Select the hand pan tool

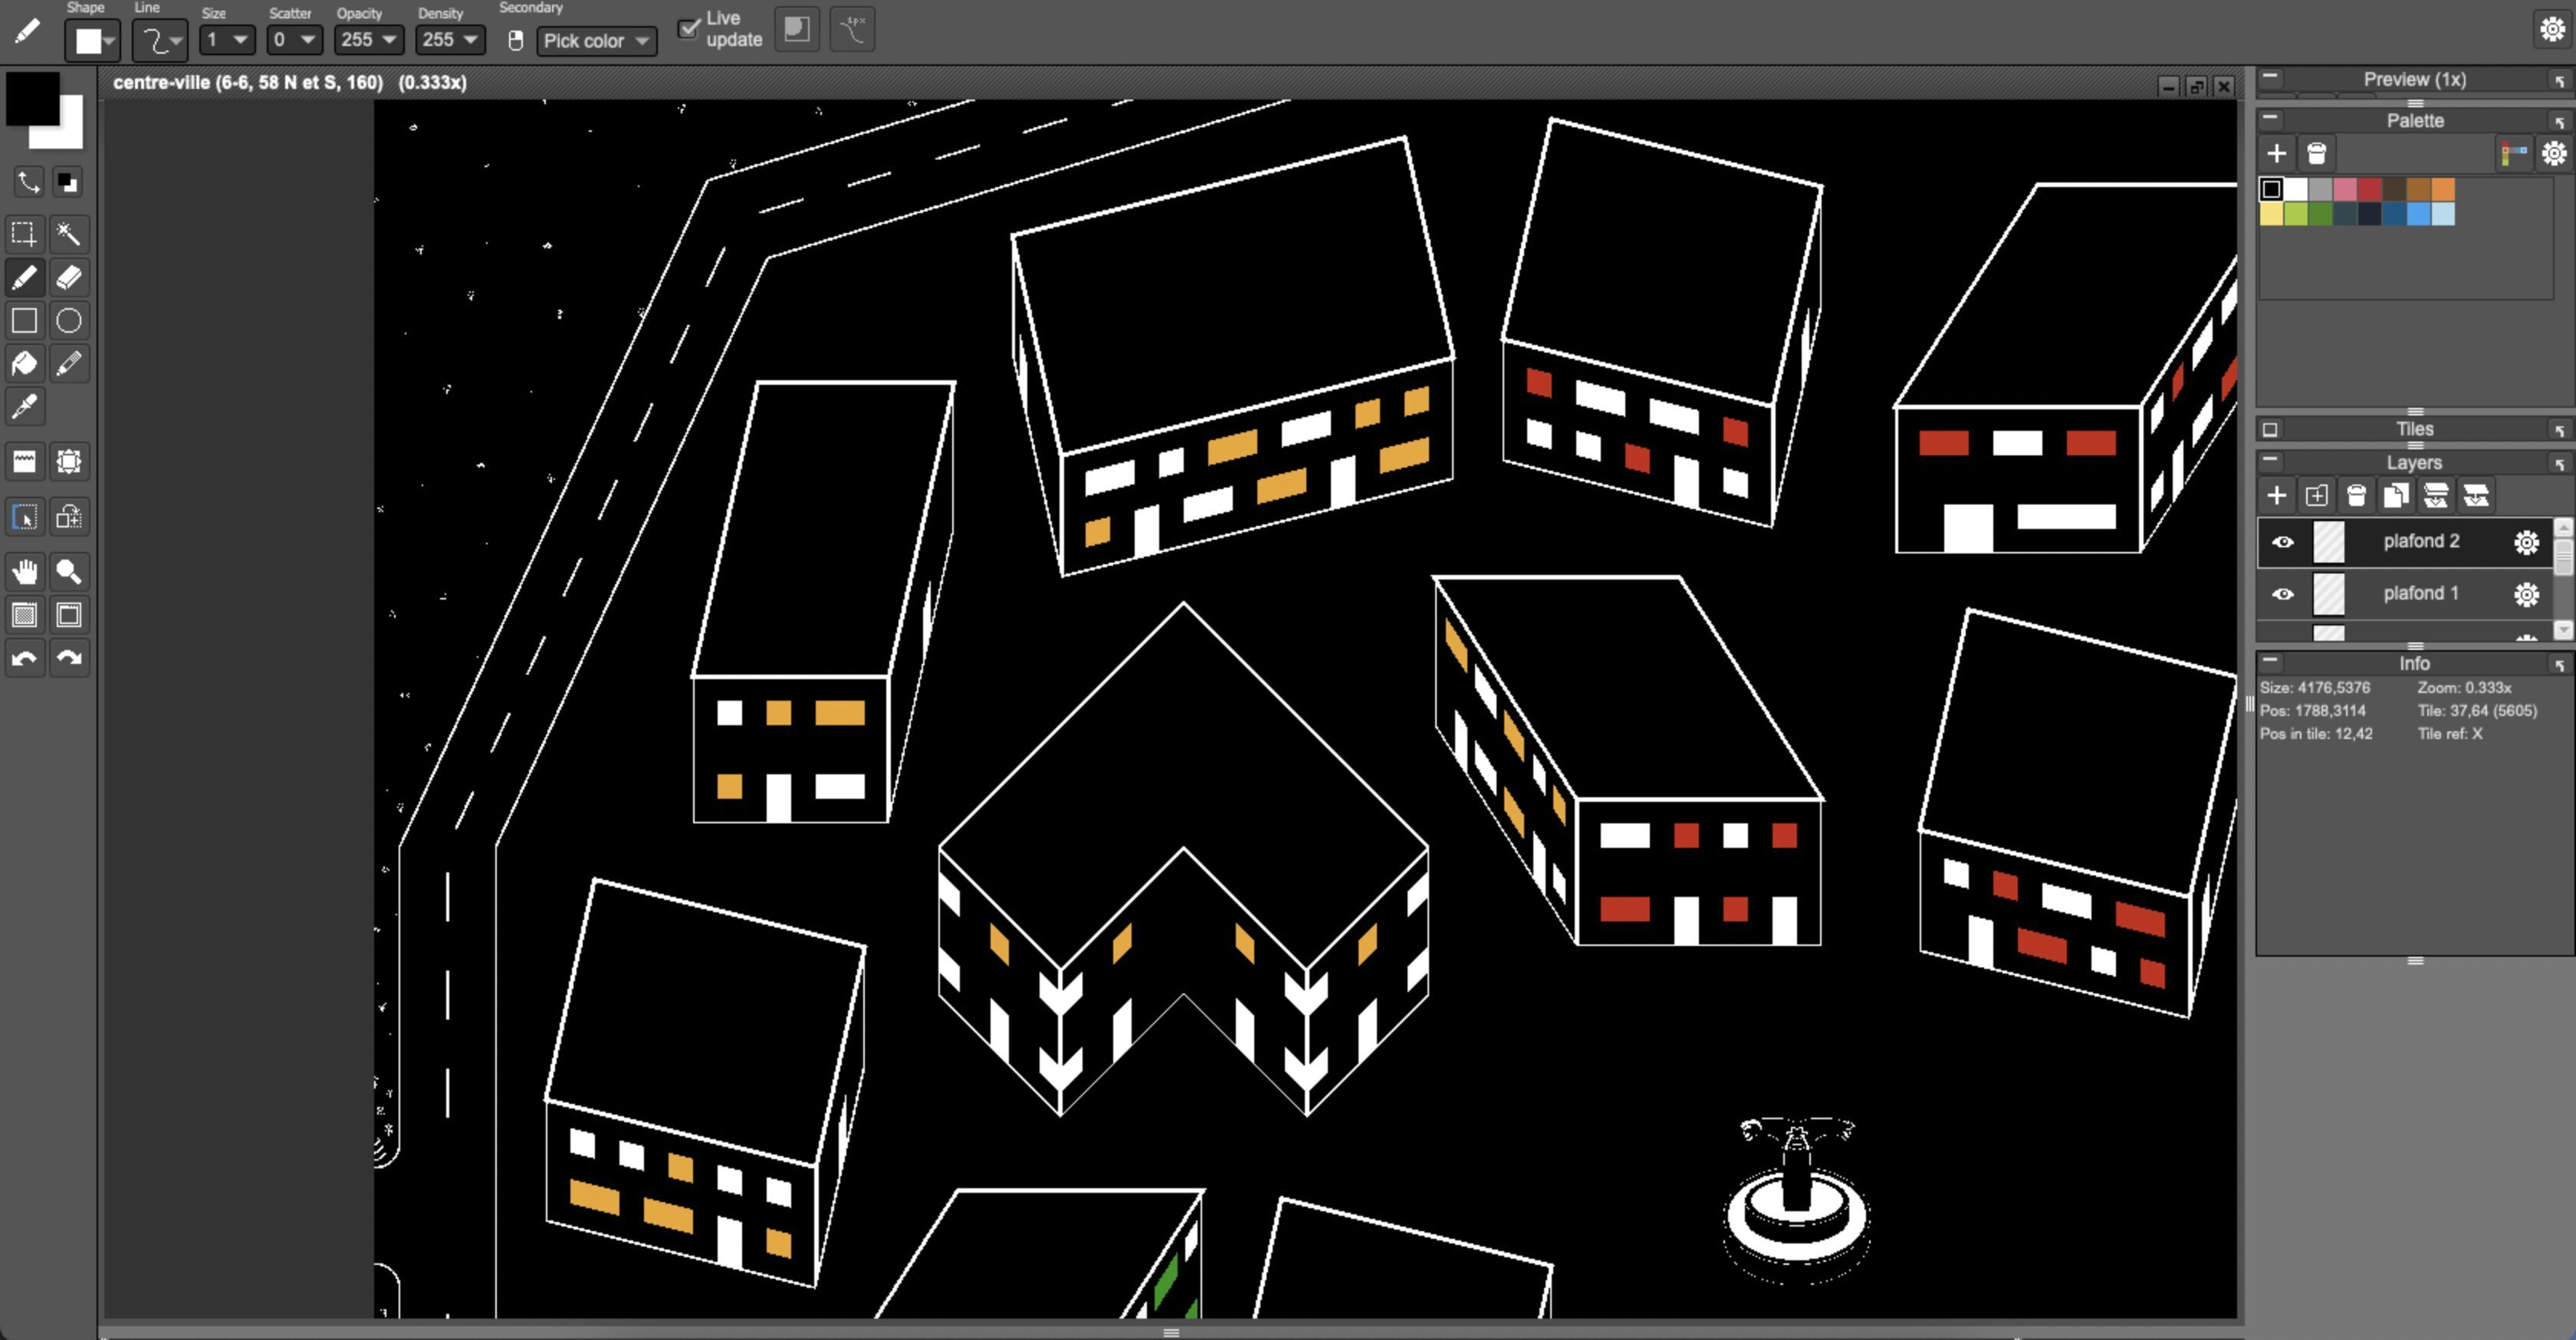pyautogui.click(x=24, y=571)
